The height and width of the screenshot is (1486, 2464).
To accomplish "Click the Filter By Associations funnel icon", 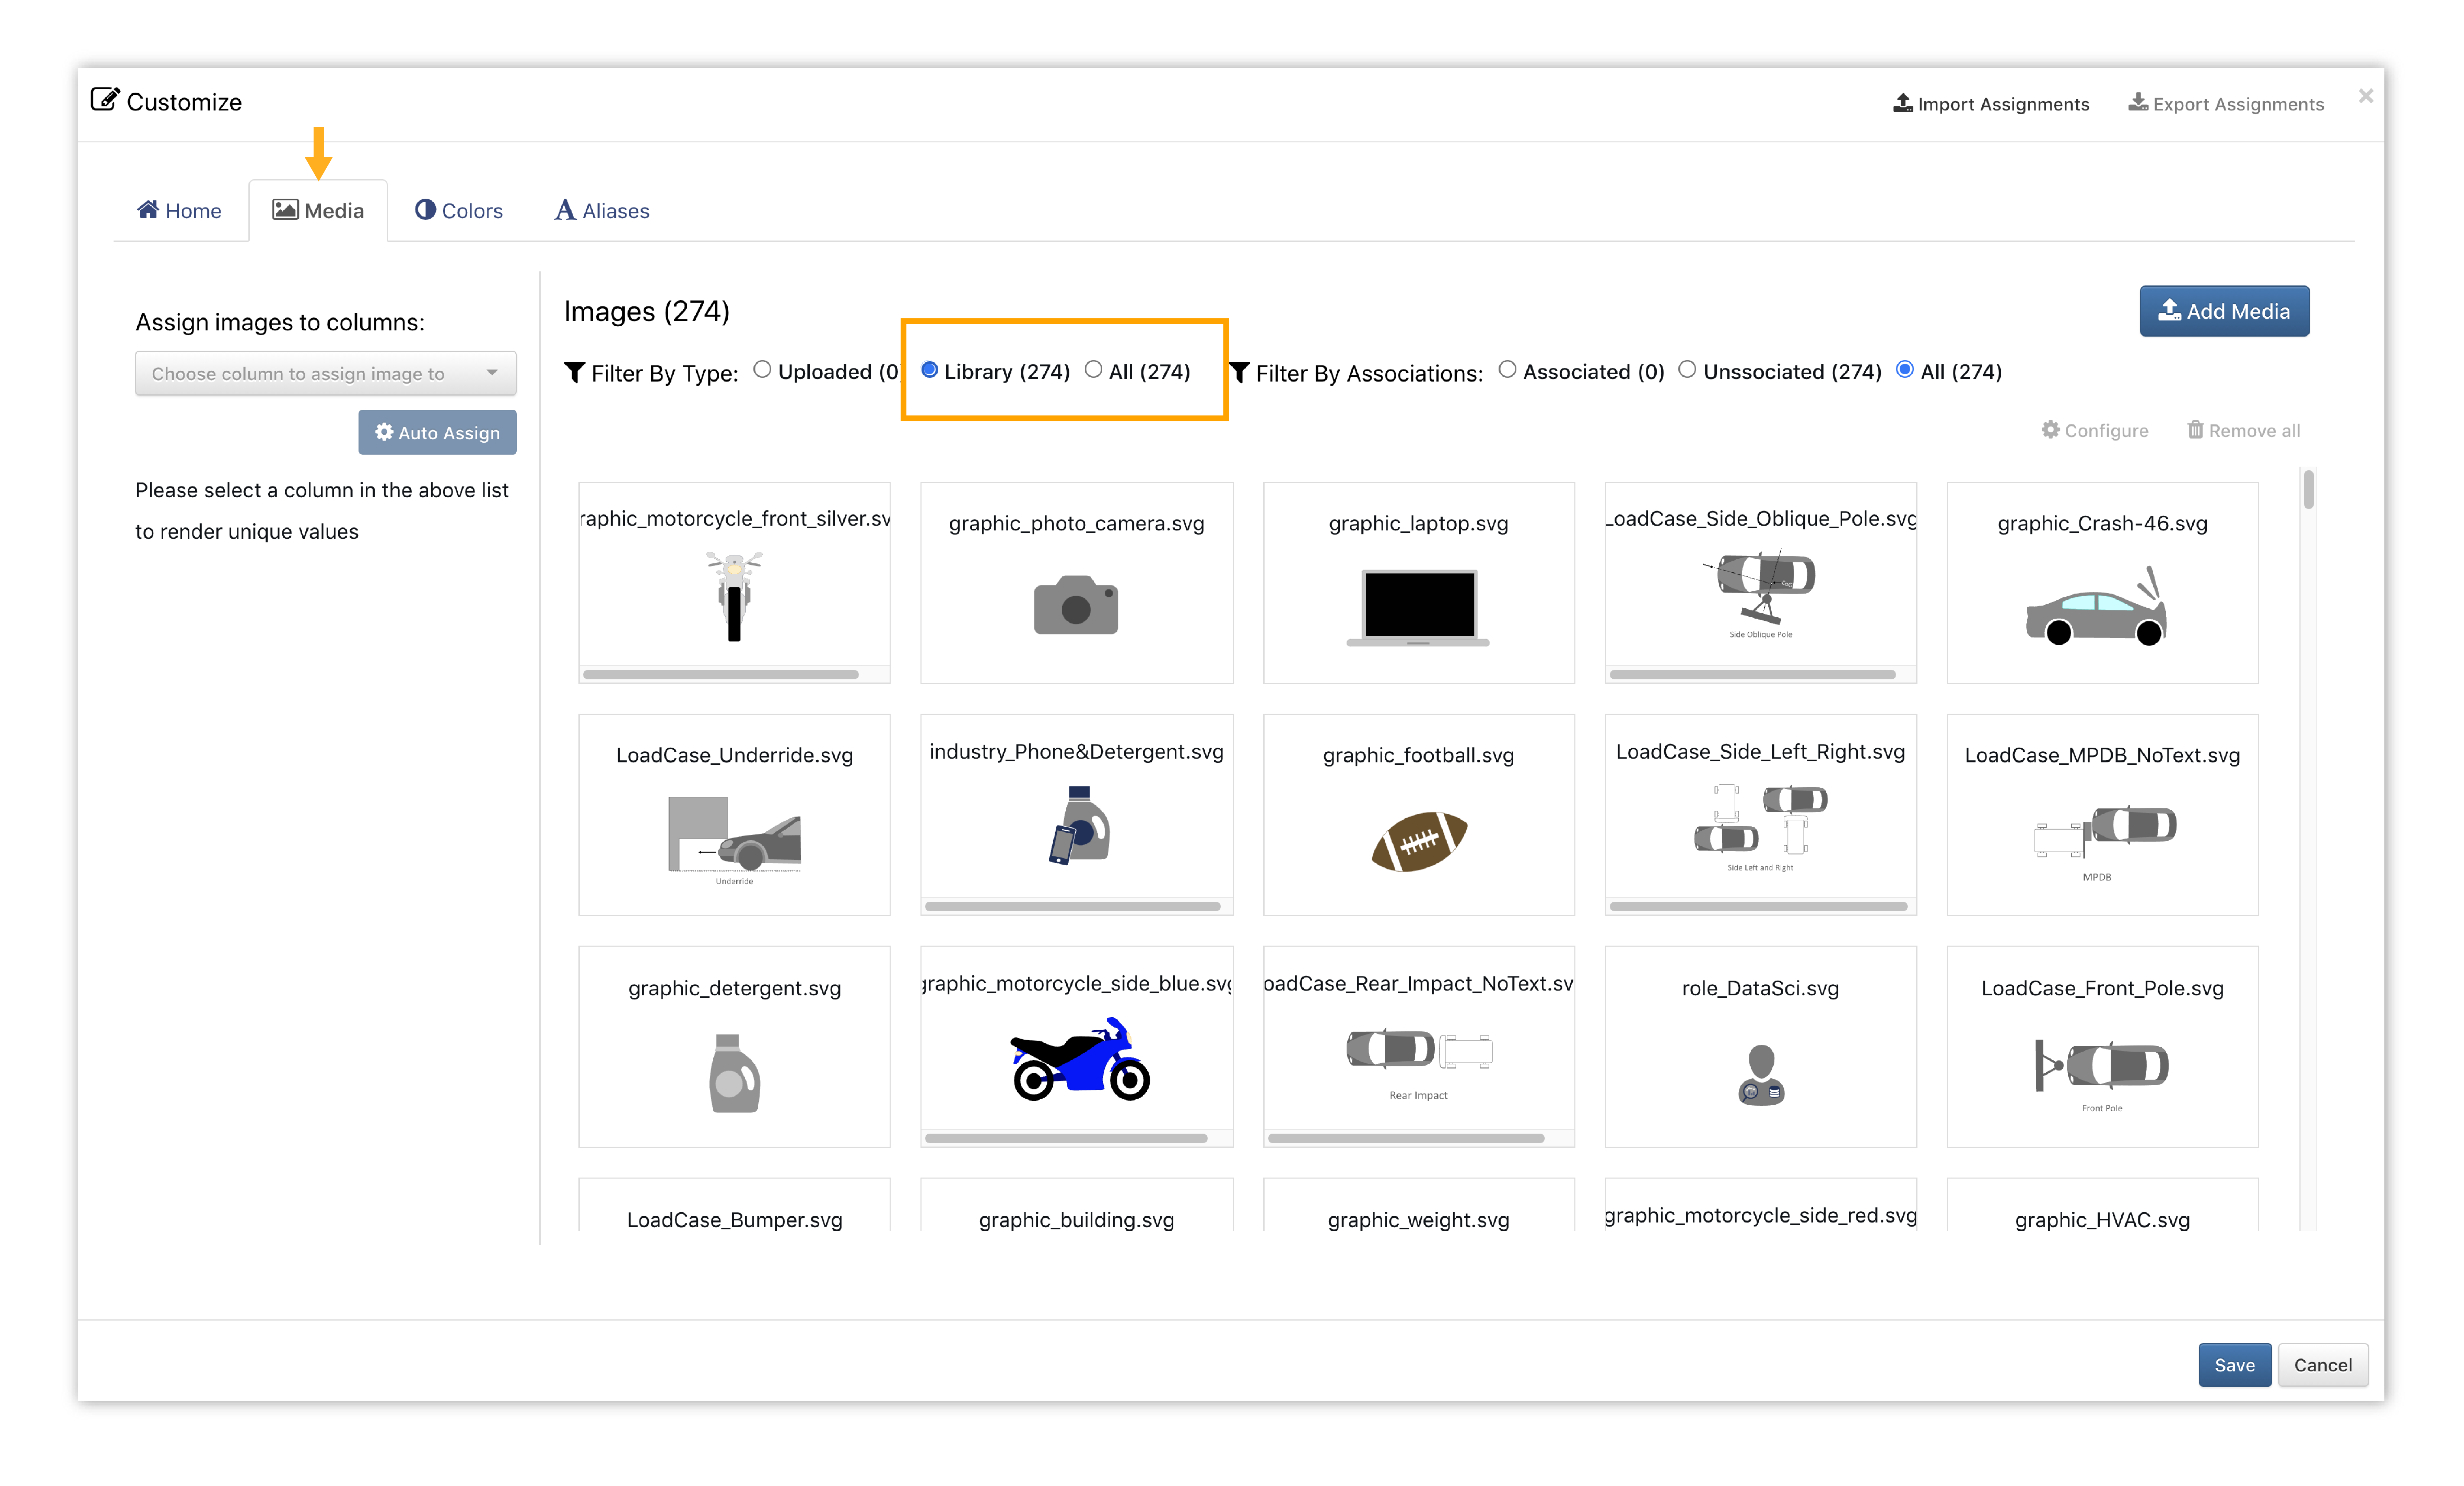I will click(1239, 372).
